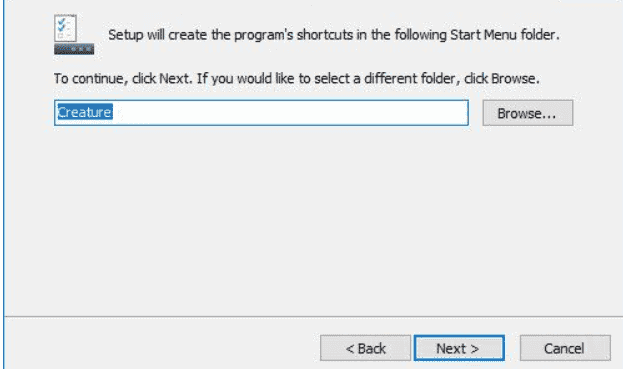The width and height of the screenshot is (623, 369).
Task: Click the horizontal separator line above the buttons
Action: pyautogui.click(x=313, y=317)
